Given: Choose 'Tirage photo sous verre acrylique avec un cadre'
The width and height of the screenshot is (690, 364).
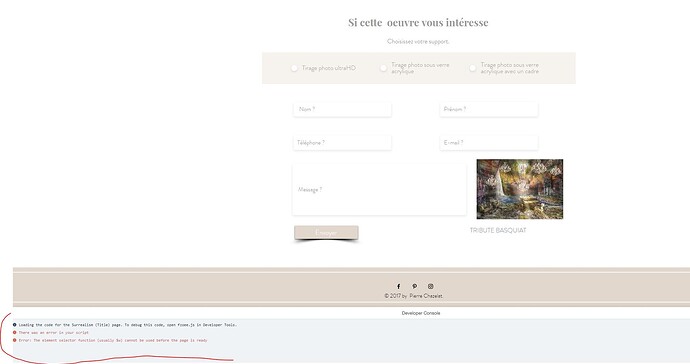Looking at the screenshot, I should click(473, 68).
